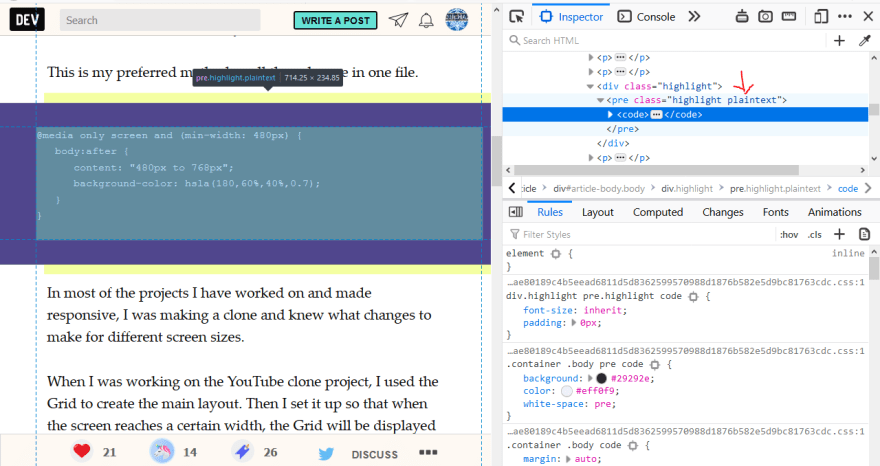Move breadcrumbs left with arrow
880x466 pixels.
(x=512, y=188)
